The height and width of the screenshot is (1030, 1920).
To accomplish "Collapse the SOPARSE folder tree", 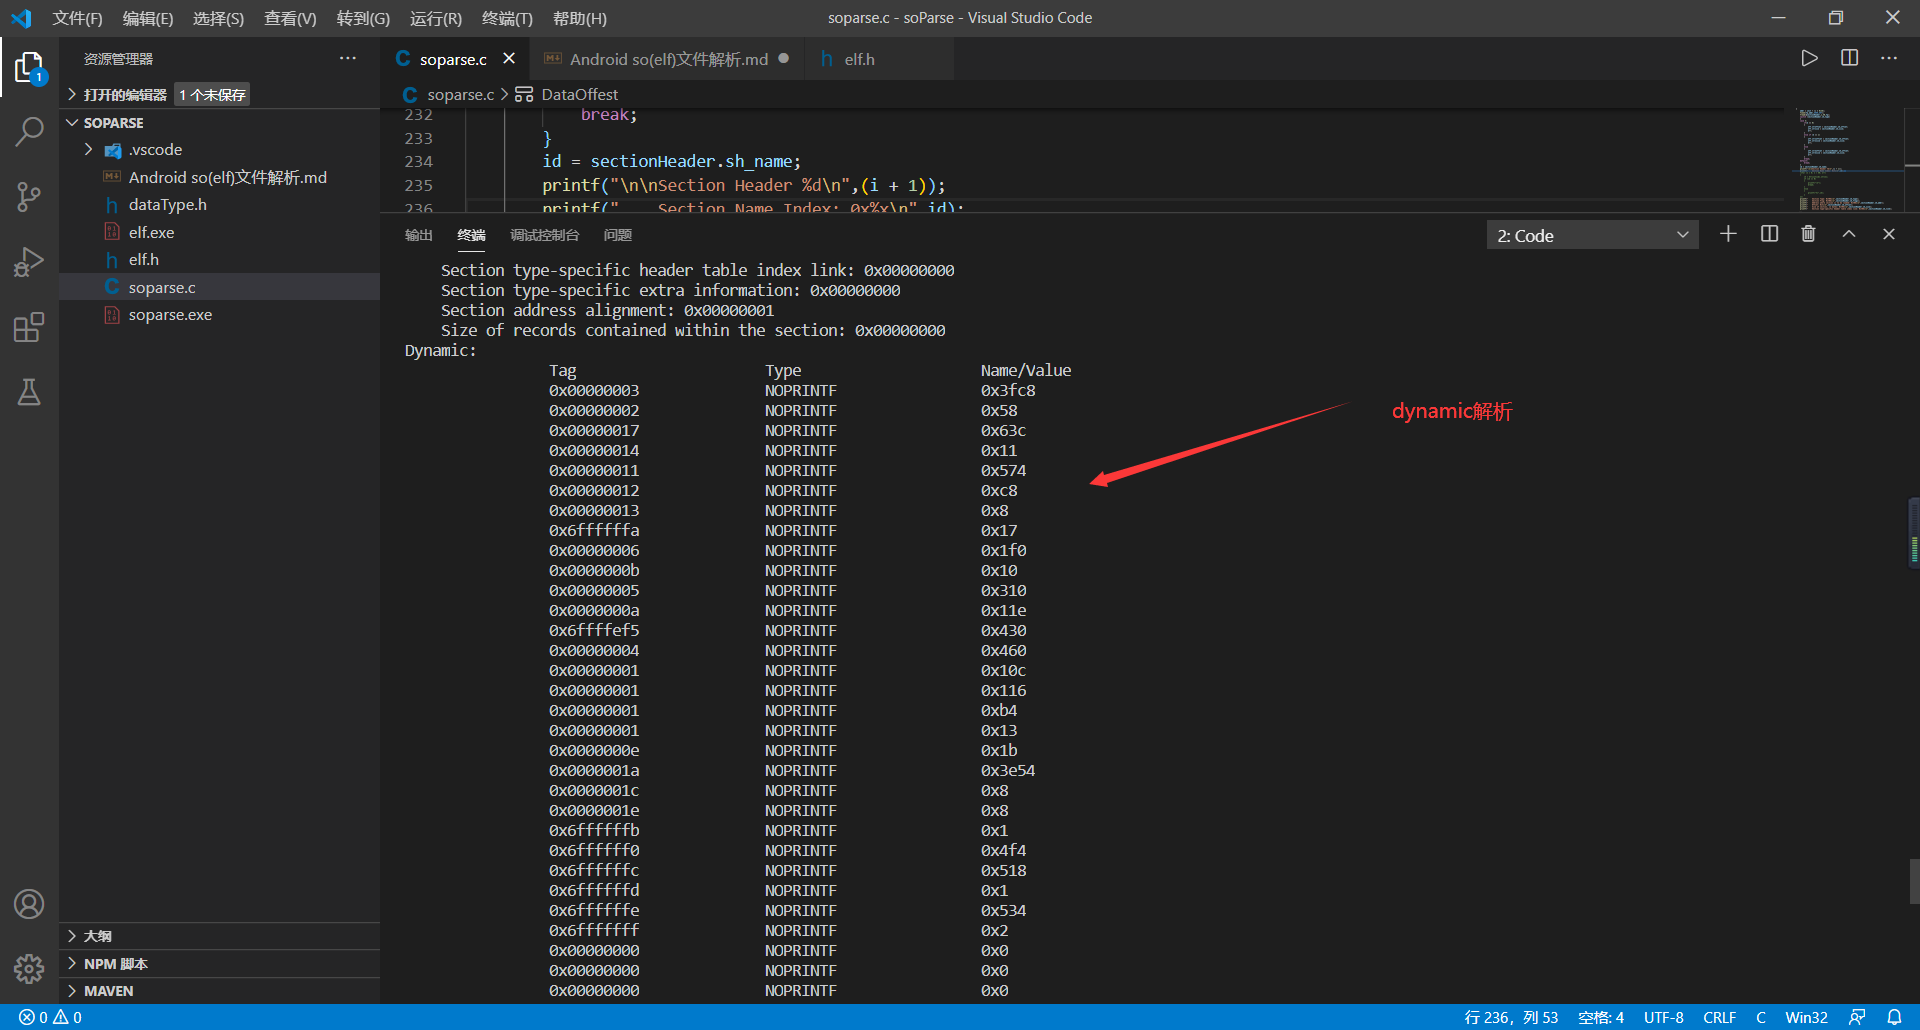I will [x=113, y=123].
